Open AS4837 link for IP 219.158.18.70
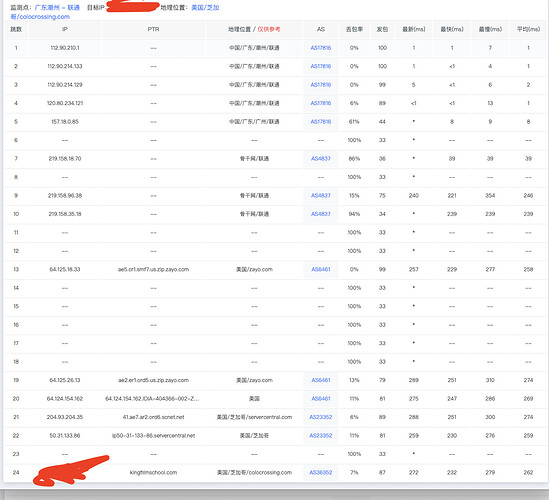 pos(321,159)
